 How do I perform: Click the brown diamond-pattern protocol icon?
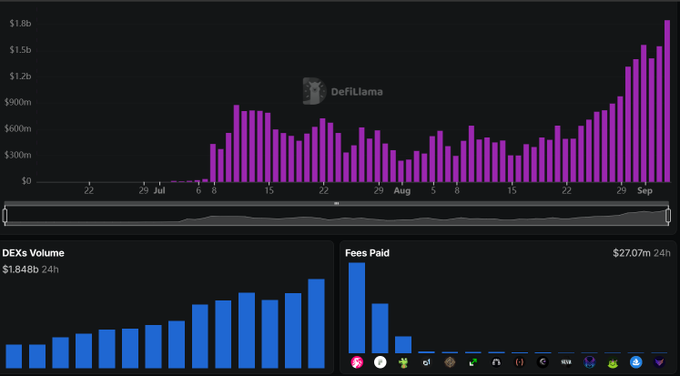click(450, 362)
